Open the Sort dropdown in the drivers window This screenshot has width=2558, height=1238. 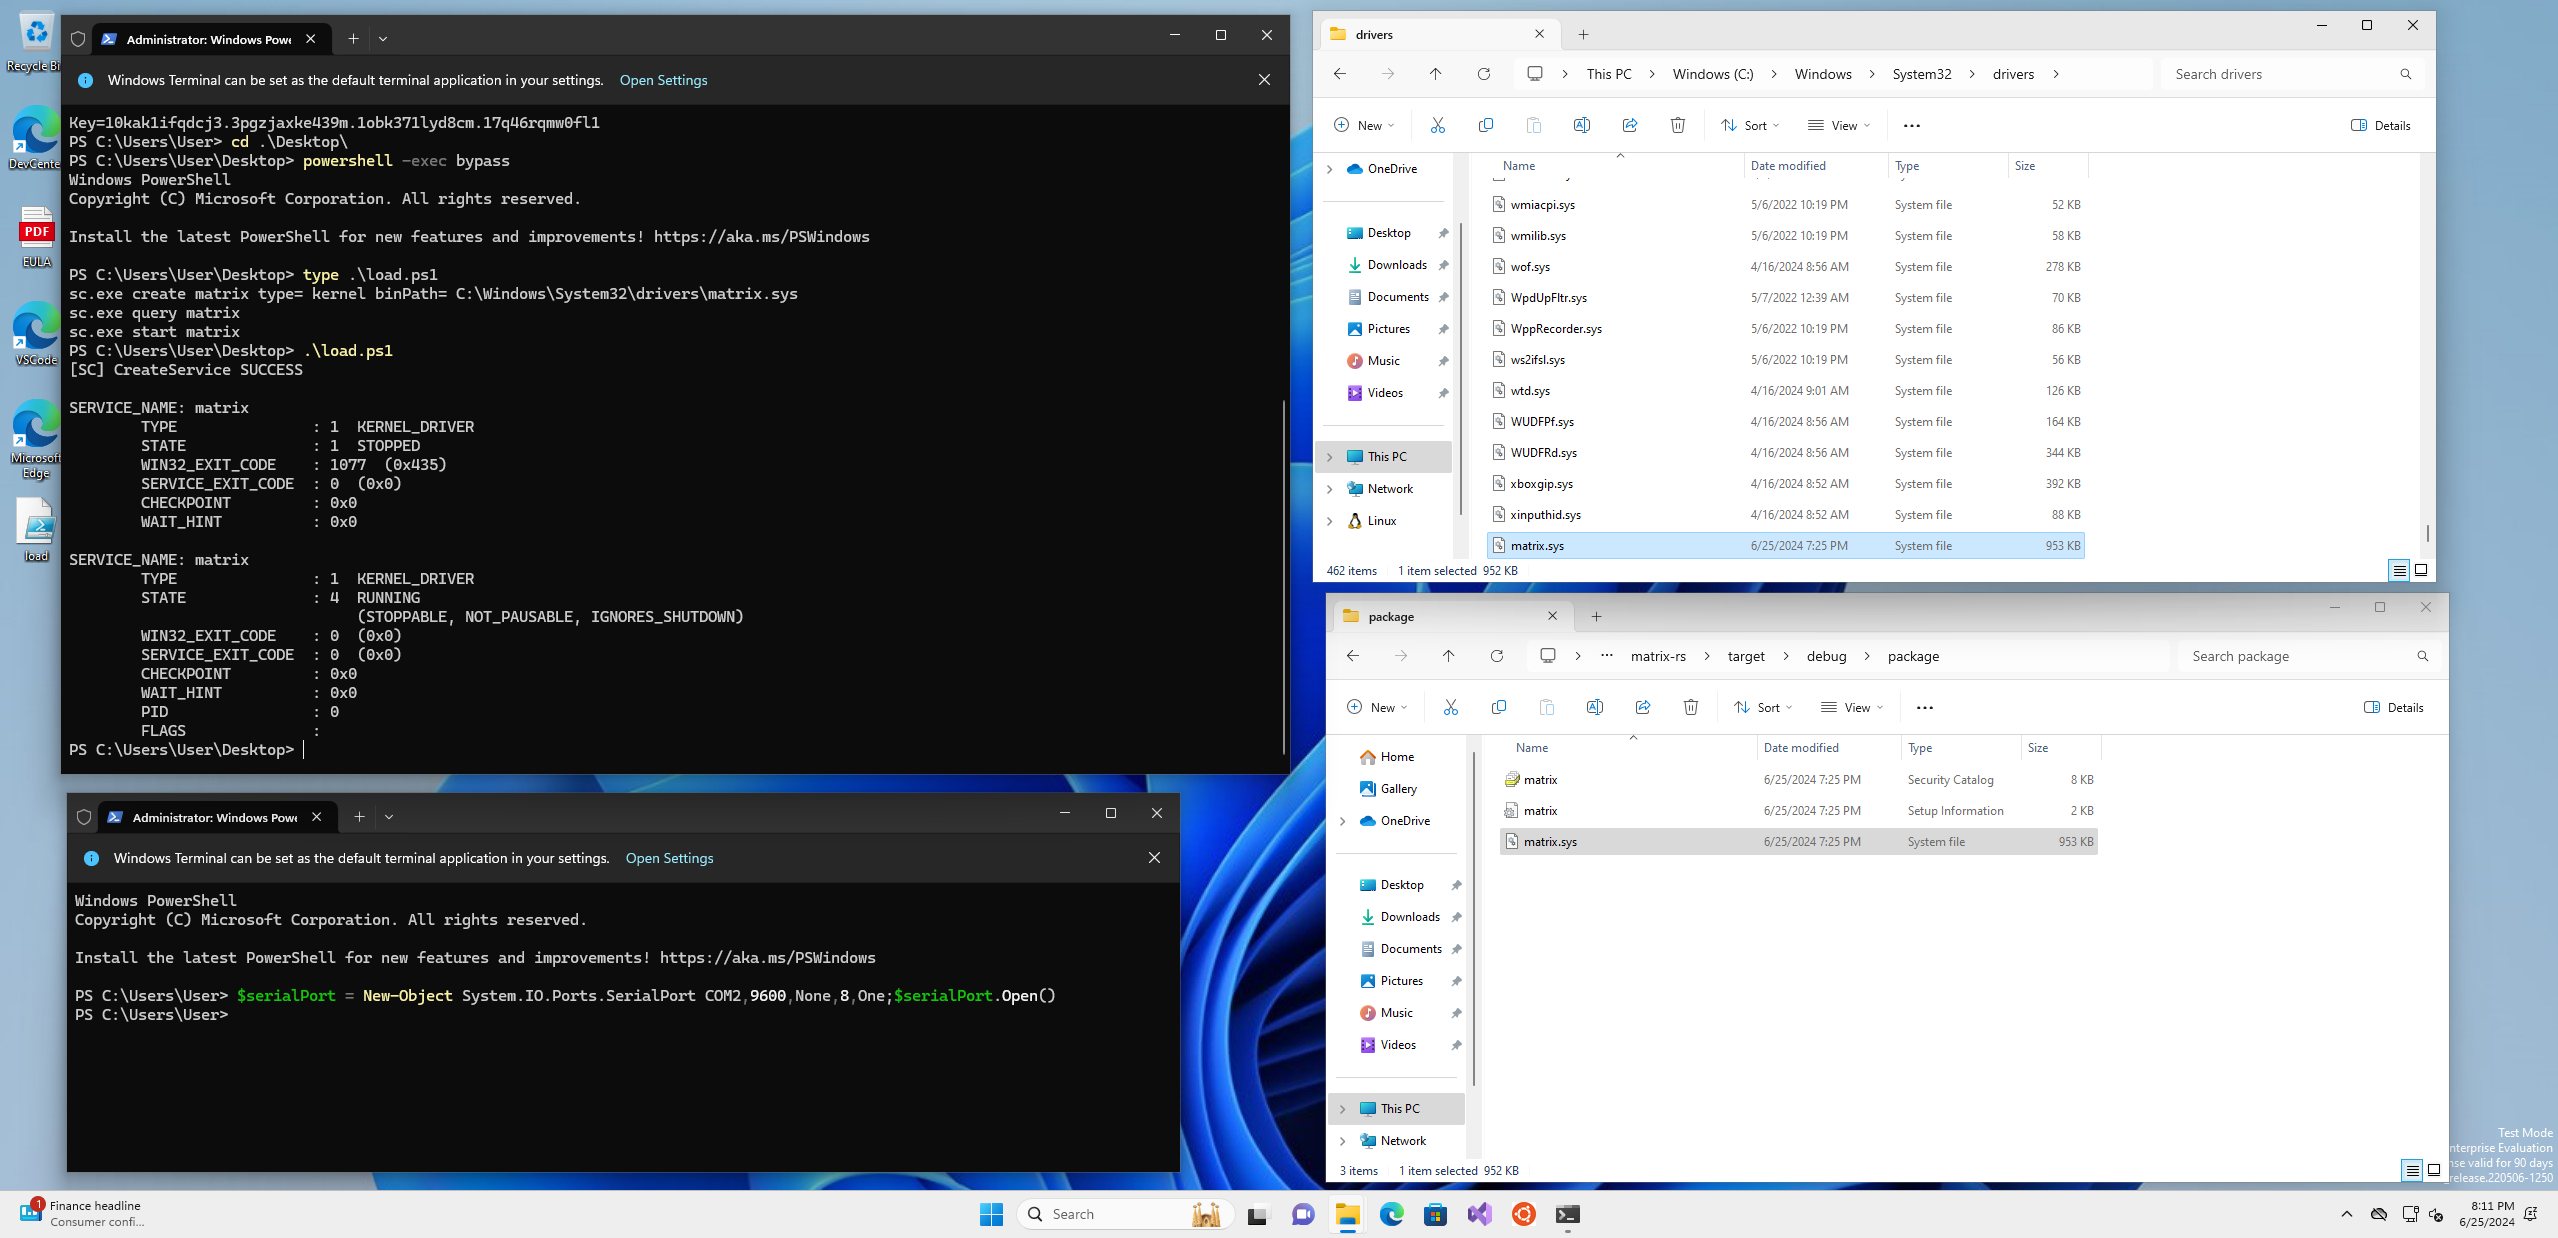[1749, 125]
